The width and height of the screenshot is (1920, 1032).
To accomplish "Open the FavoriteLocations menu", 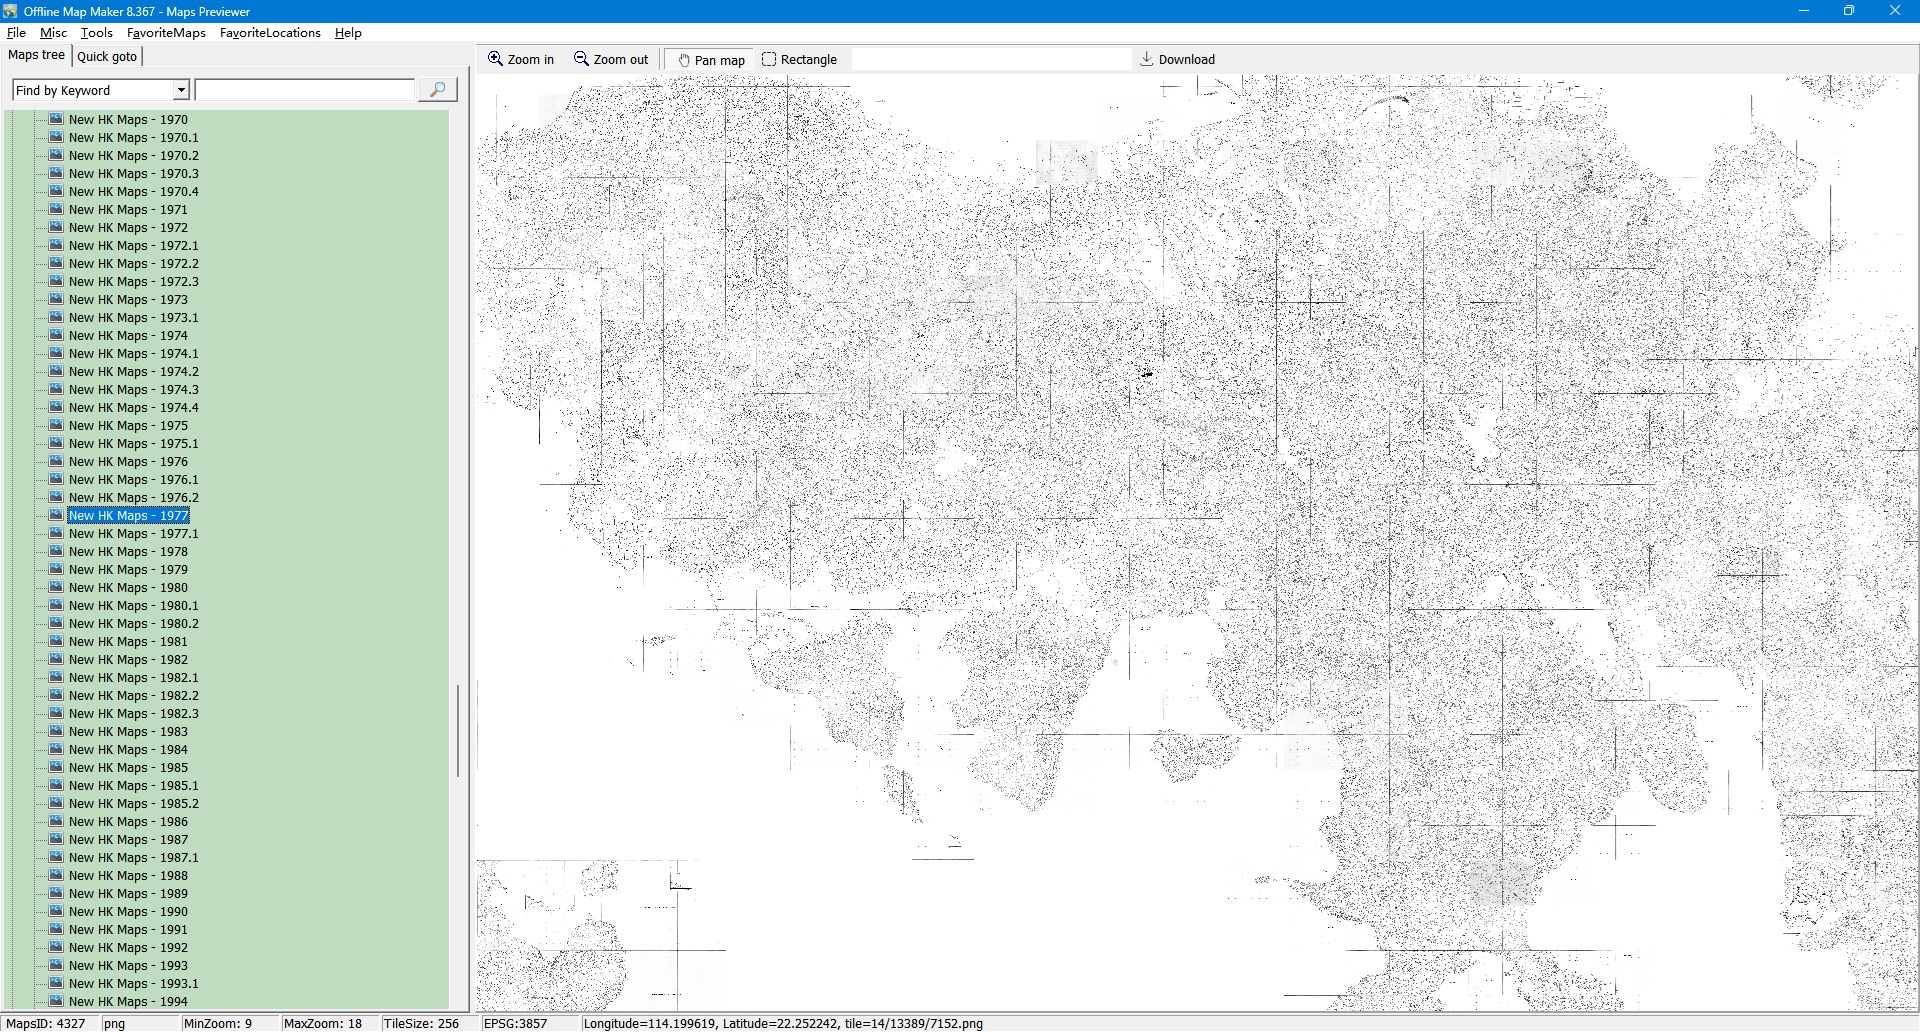I will point(270,33).
